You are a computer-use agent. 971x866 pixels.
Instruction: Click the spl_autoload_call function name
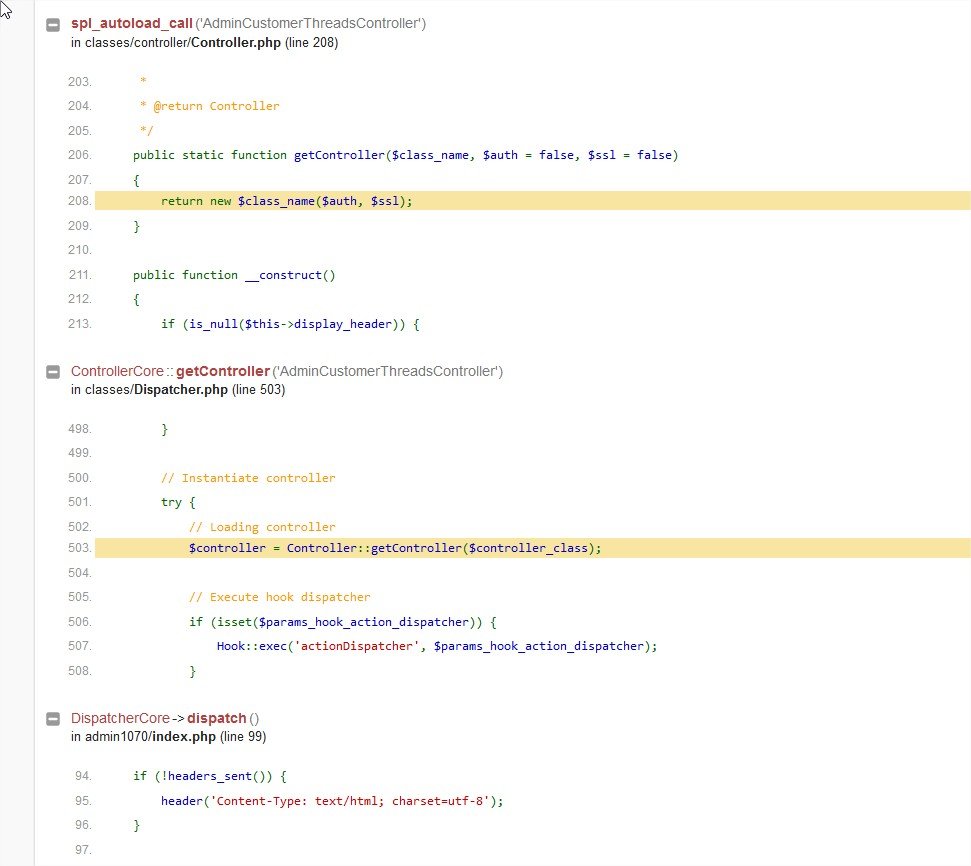132,24
